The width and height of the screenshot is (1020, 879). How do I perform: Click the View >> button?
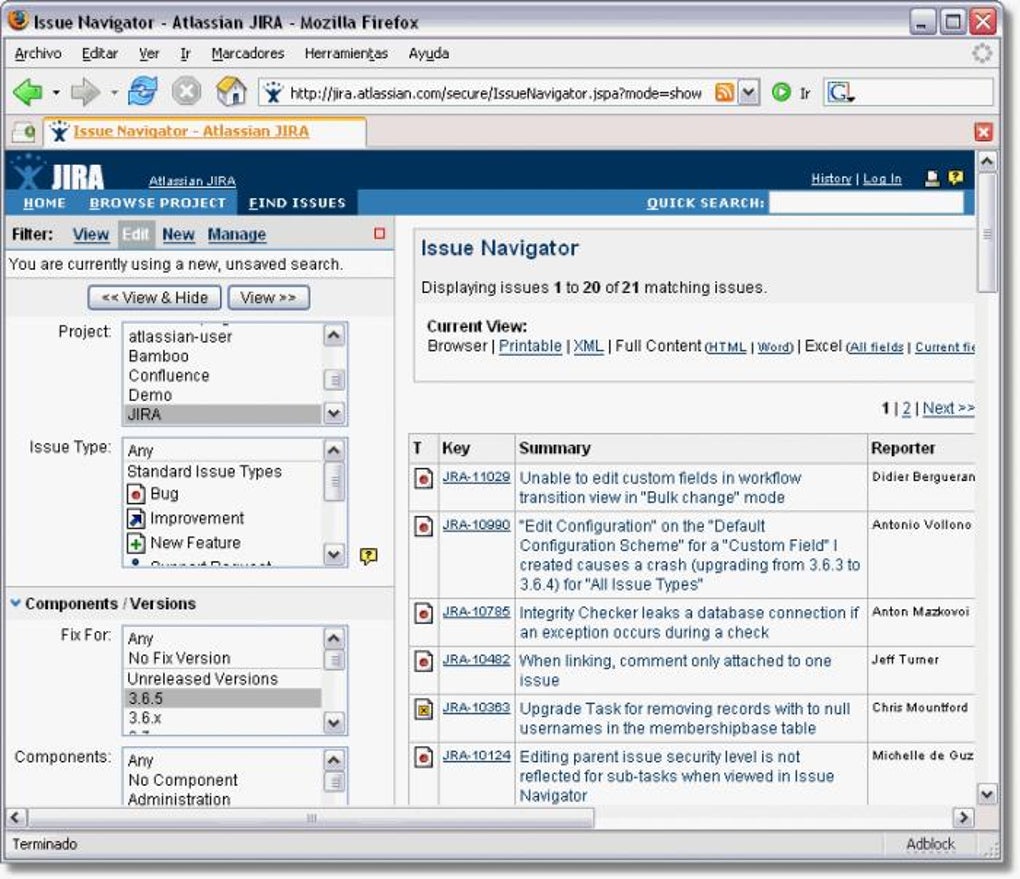pyautogui.click(x=269, y=298)
